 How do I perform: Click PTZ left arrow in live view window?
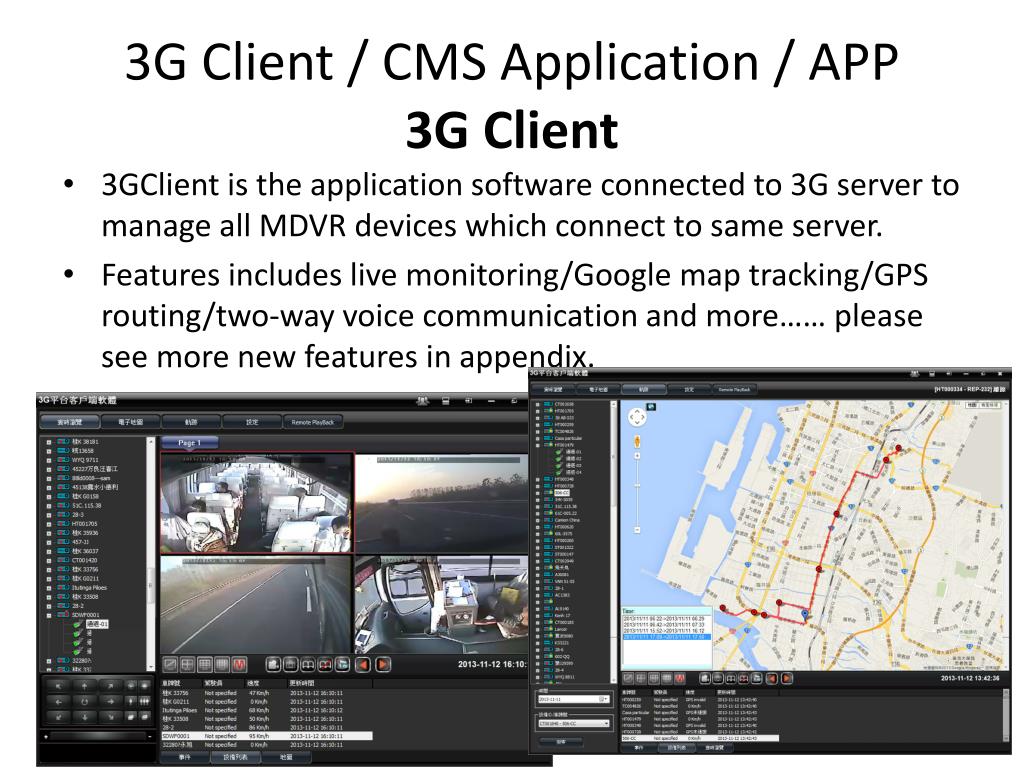59,701
